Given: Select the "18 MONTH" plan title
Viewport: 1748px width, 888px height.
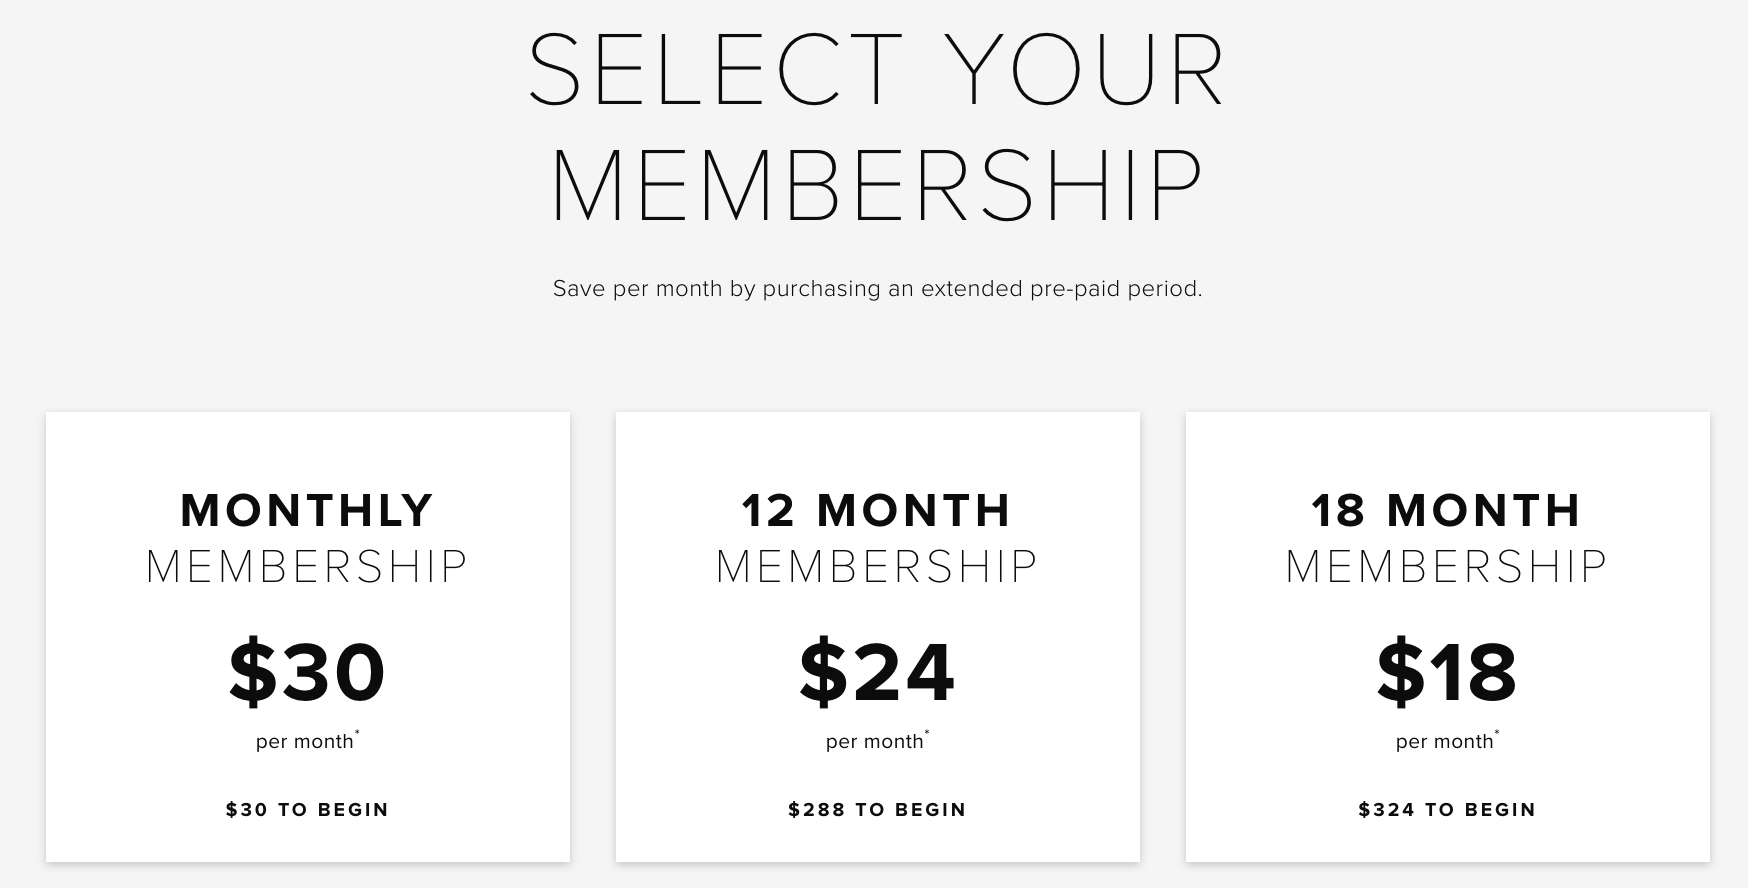Looking at the screenshot, I should pos(1447,511).
